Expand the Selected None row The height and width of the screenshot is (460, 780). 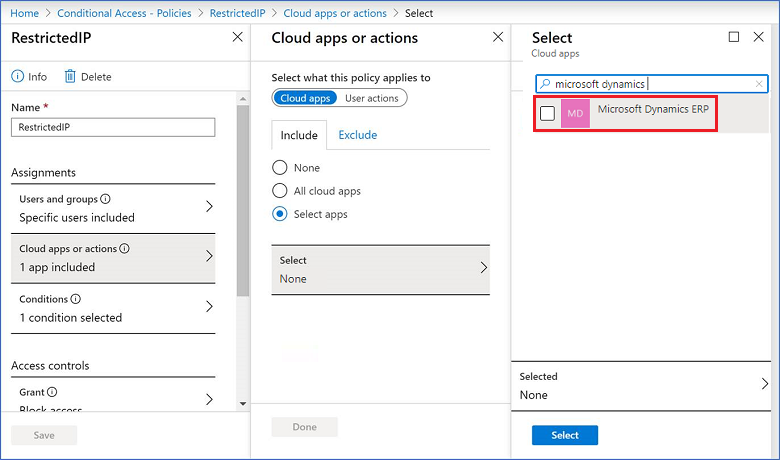[765, 385]
